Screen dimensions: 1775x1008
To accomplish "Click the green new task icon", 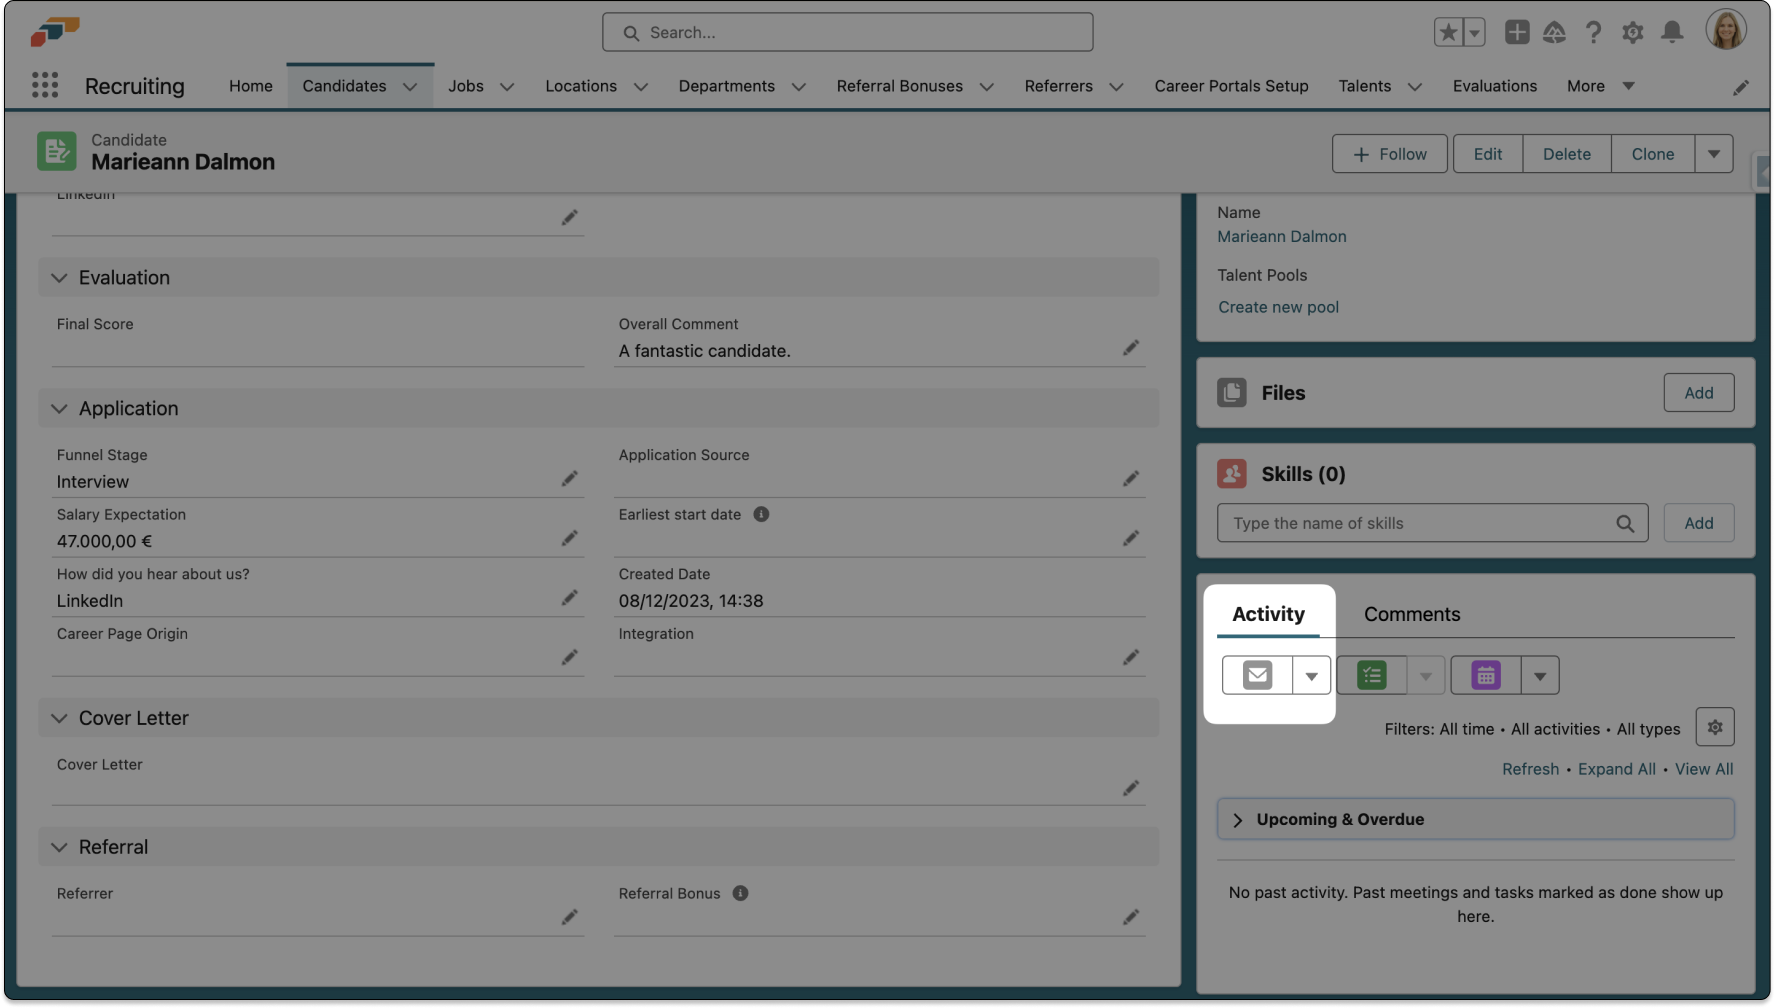I will click(x=1371, y=676).
